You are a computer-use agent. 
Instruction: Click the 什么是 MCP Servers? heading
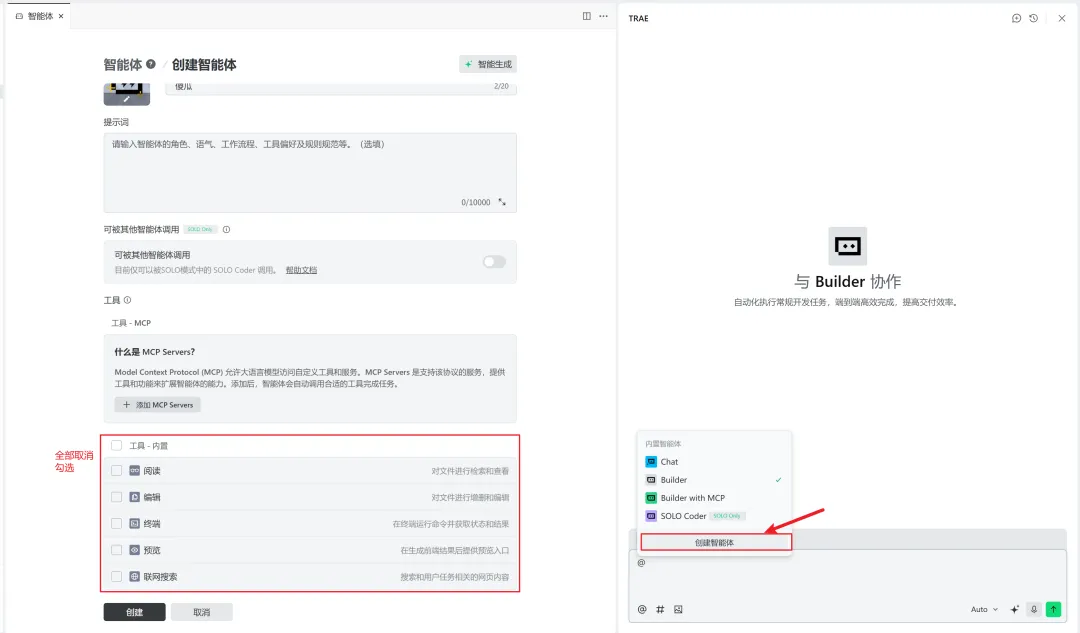pos(154,352)
